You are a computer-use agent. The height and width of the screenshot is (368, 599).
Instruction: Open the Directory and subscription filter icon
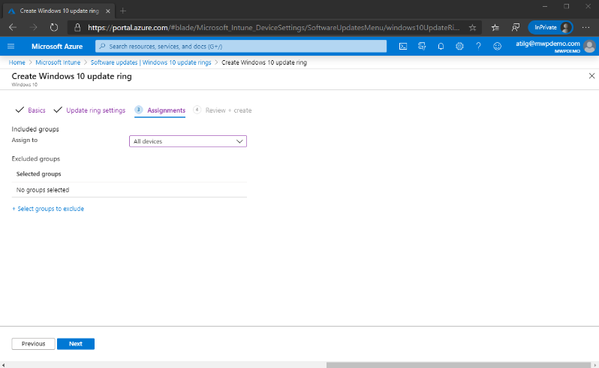[x=422, y=46]
